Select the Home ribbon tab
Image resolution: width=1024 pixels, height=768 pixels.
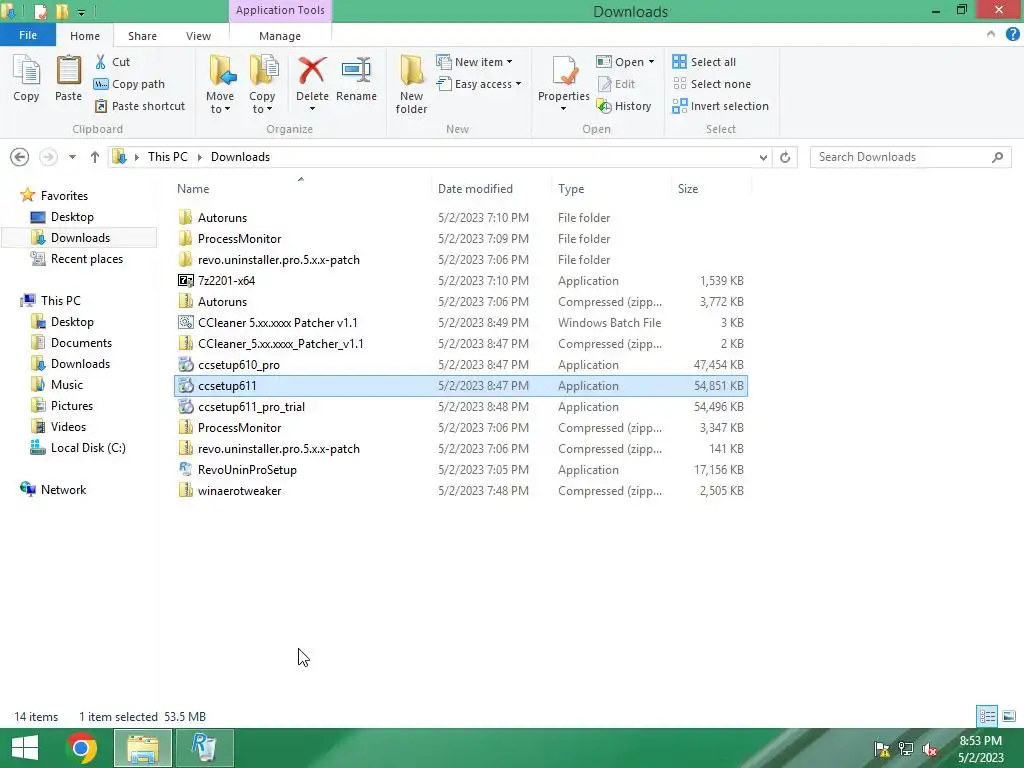point(85,36)
